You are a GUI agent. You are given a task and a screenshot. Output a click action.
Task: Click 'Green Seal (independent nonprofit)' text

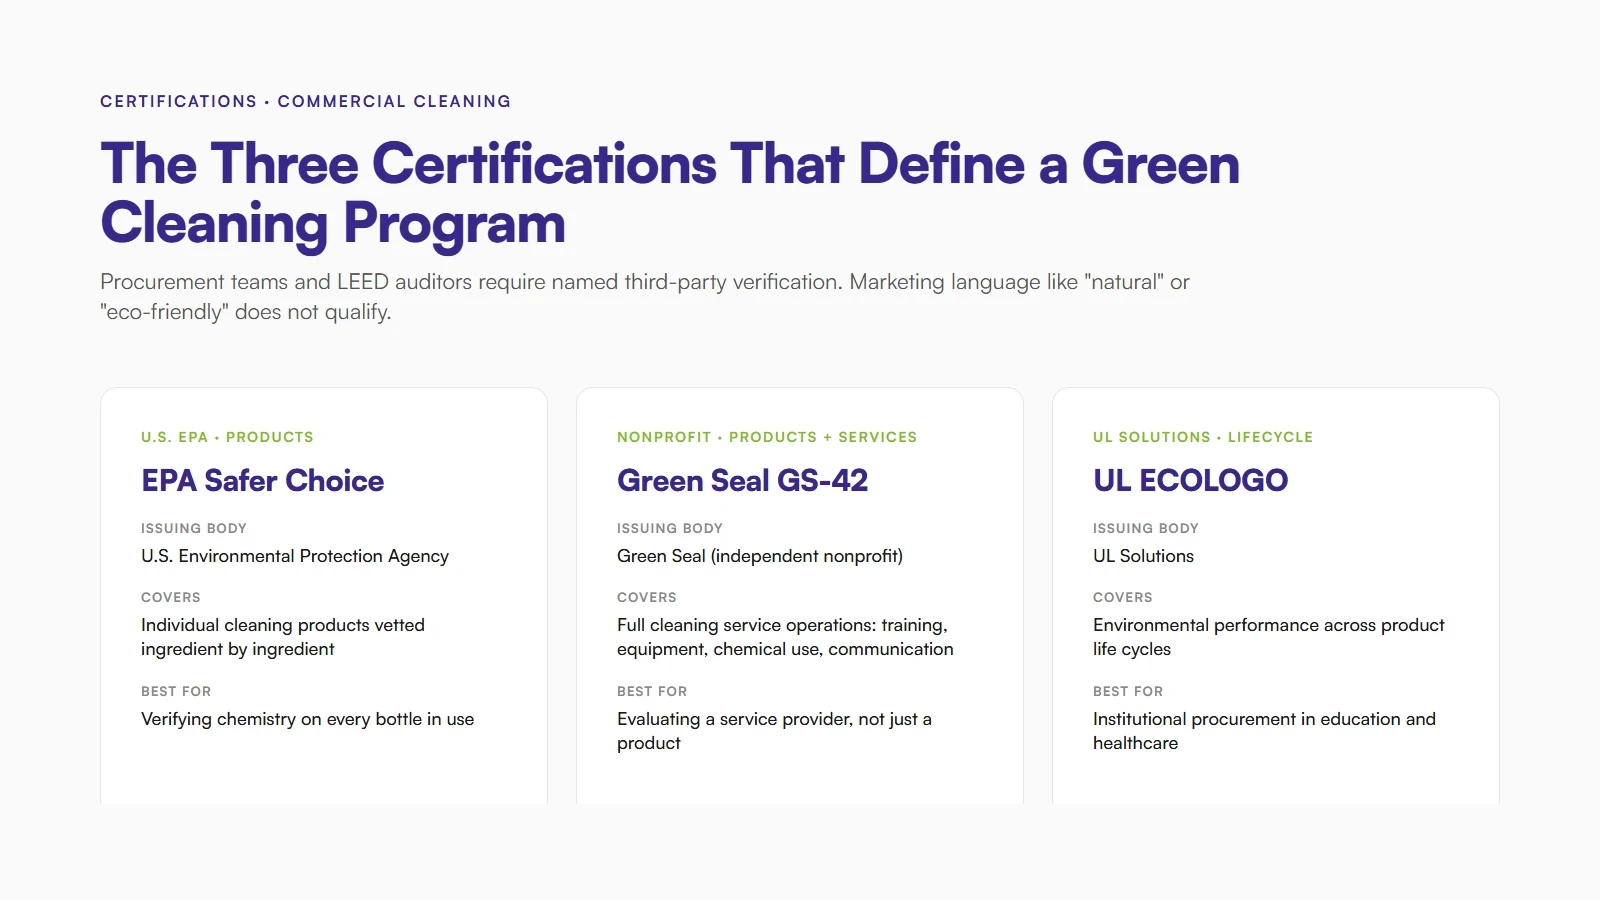click(760, 556)
